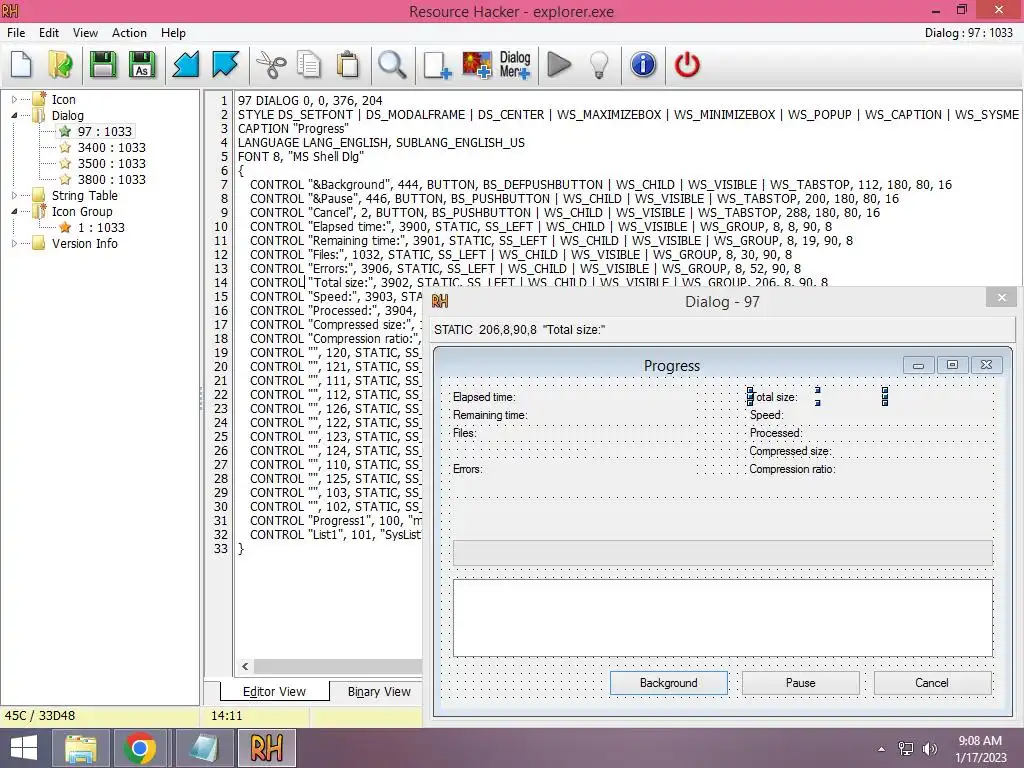Viewport: 1024px width, 768px height.
Task: Click Cancel button in dialog preview
Action: pyautogui.click(x=932, y=683)
